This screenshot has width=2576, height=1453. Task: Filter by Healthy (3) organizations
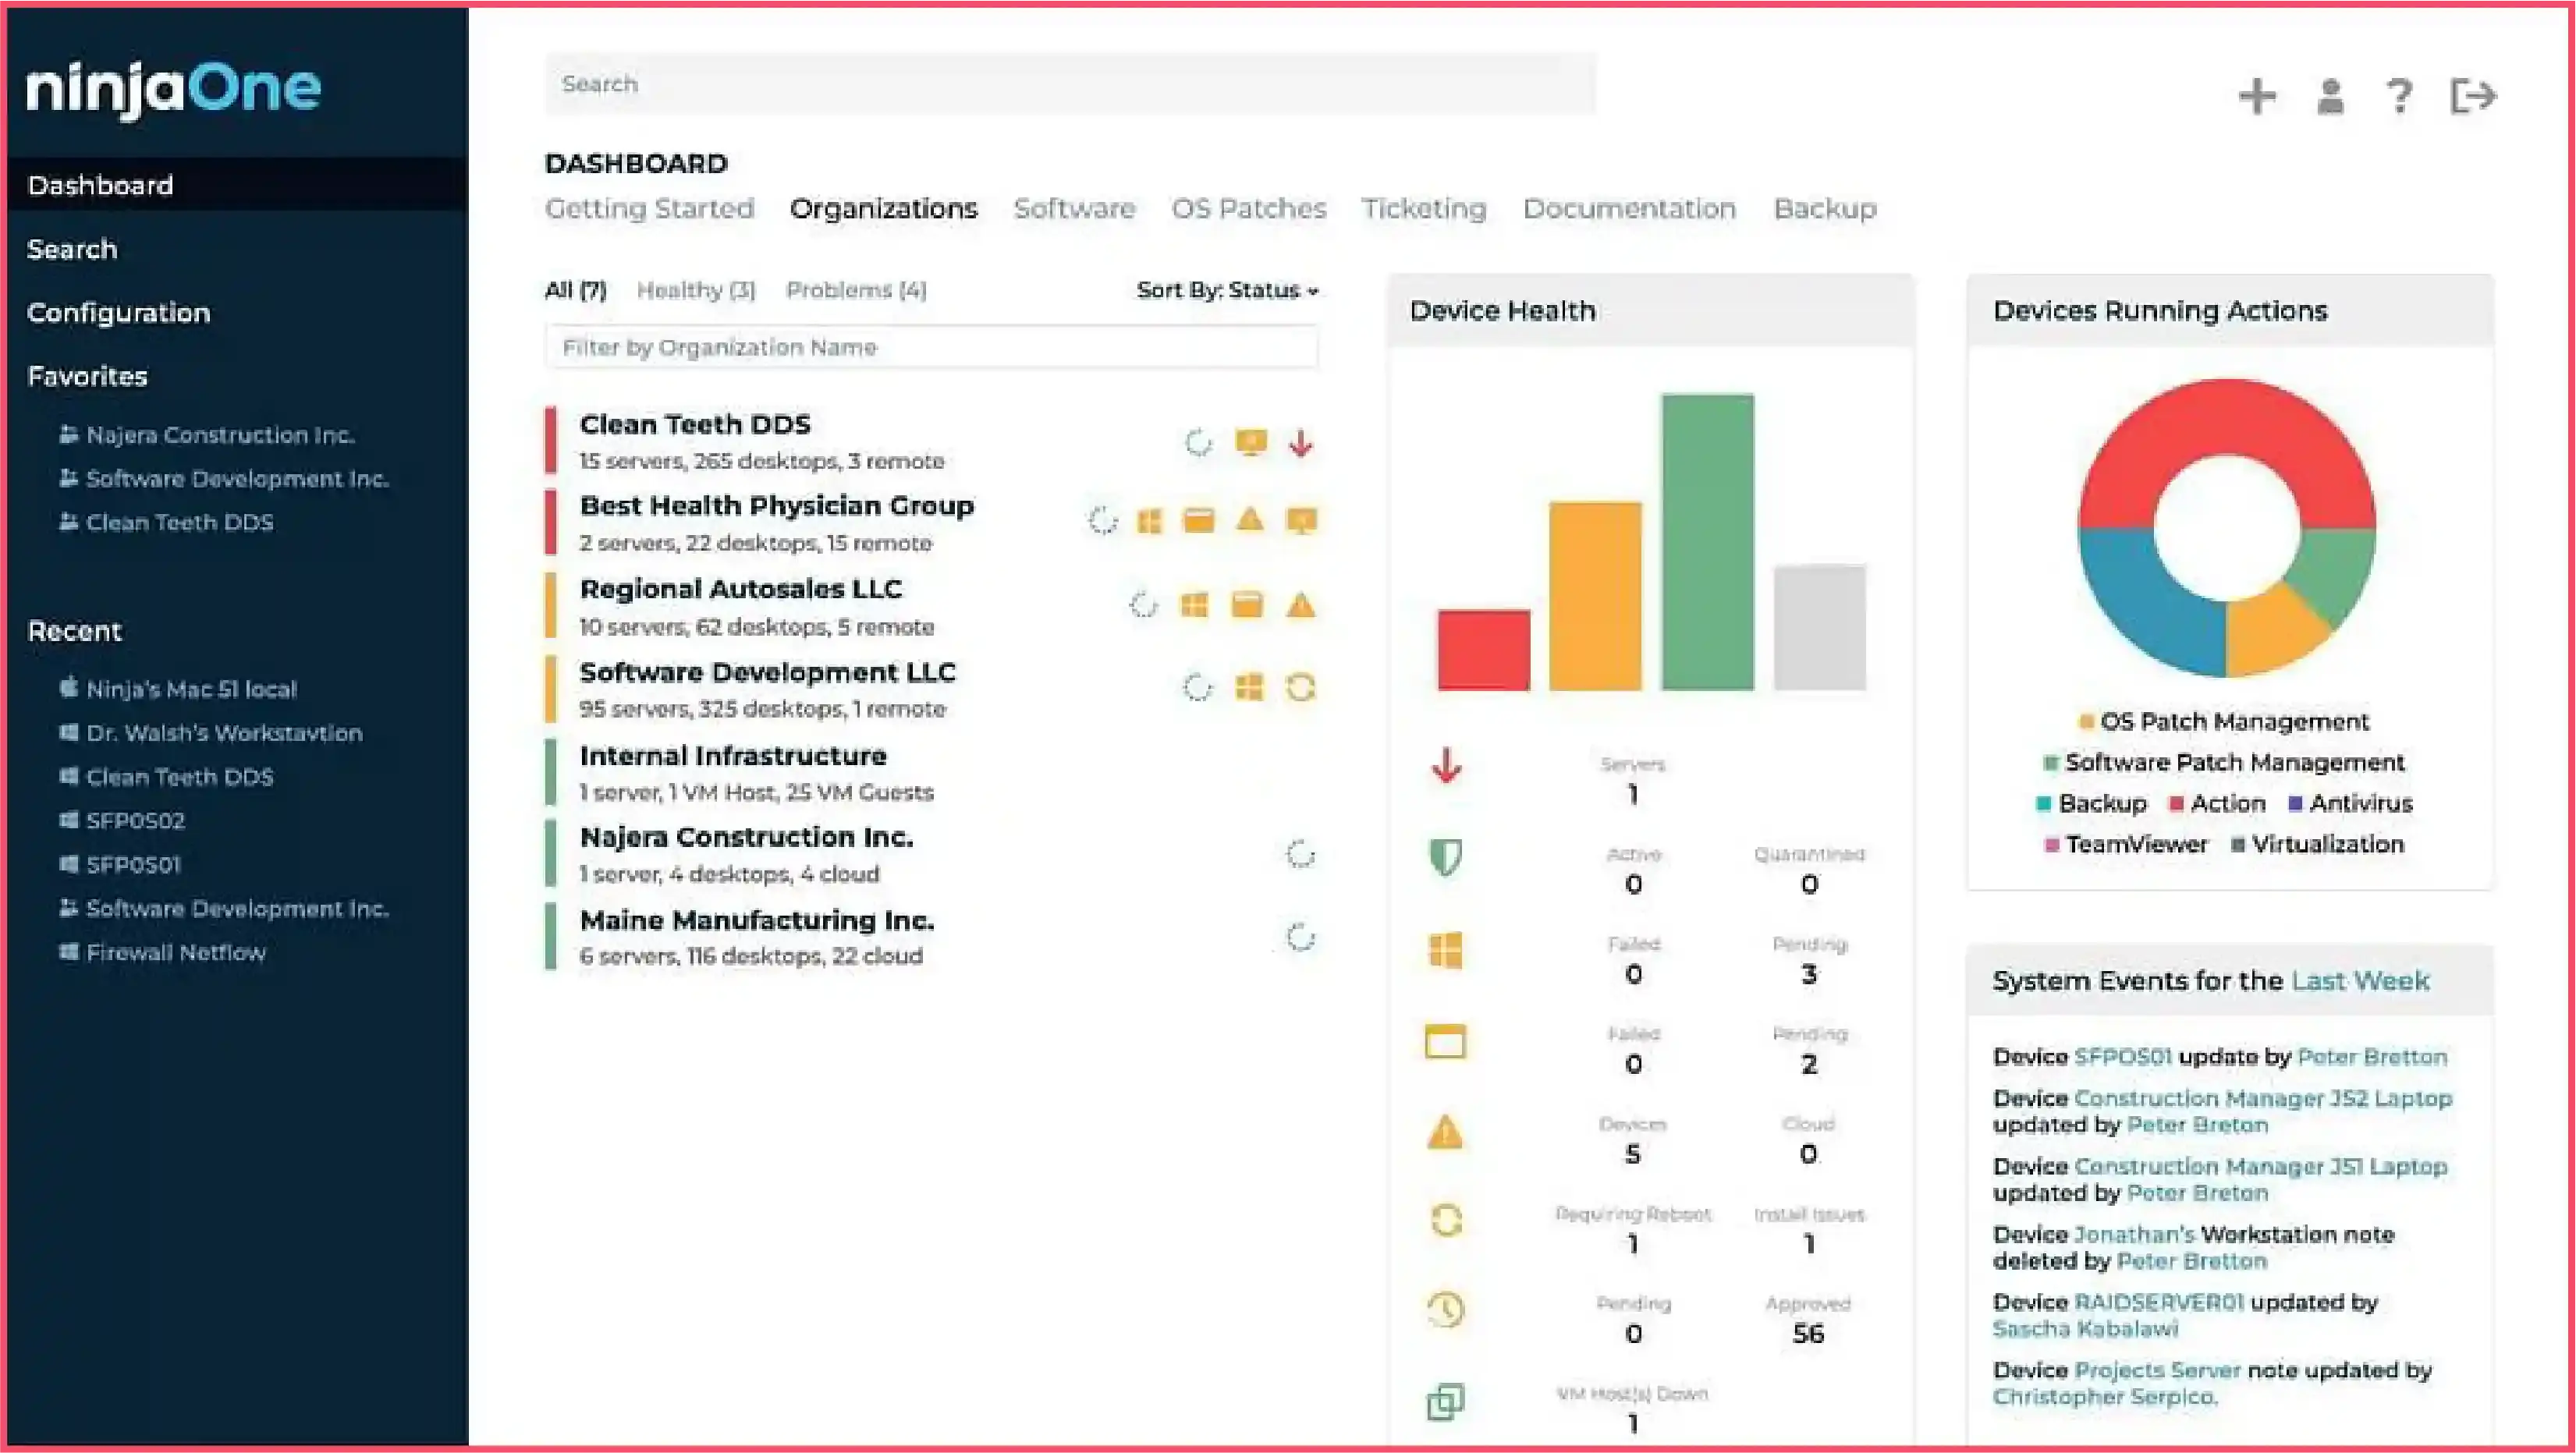pos(696,290)
